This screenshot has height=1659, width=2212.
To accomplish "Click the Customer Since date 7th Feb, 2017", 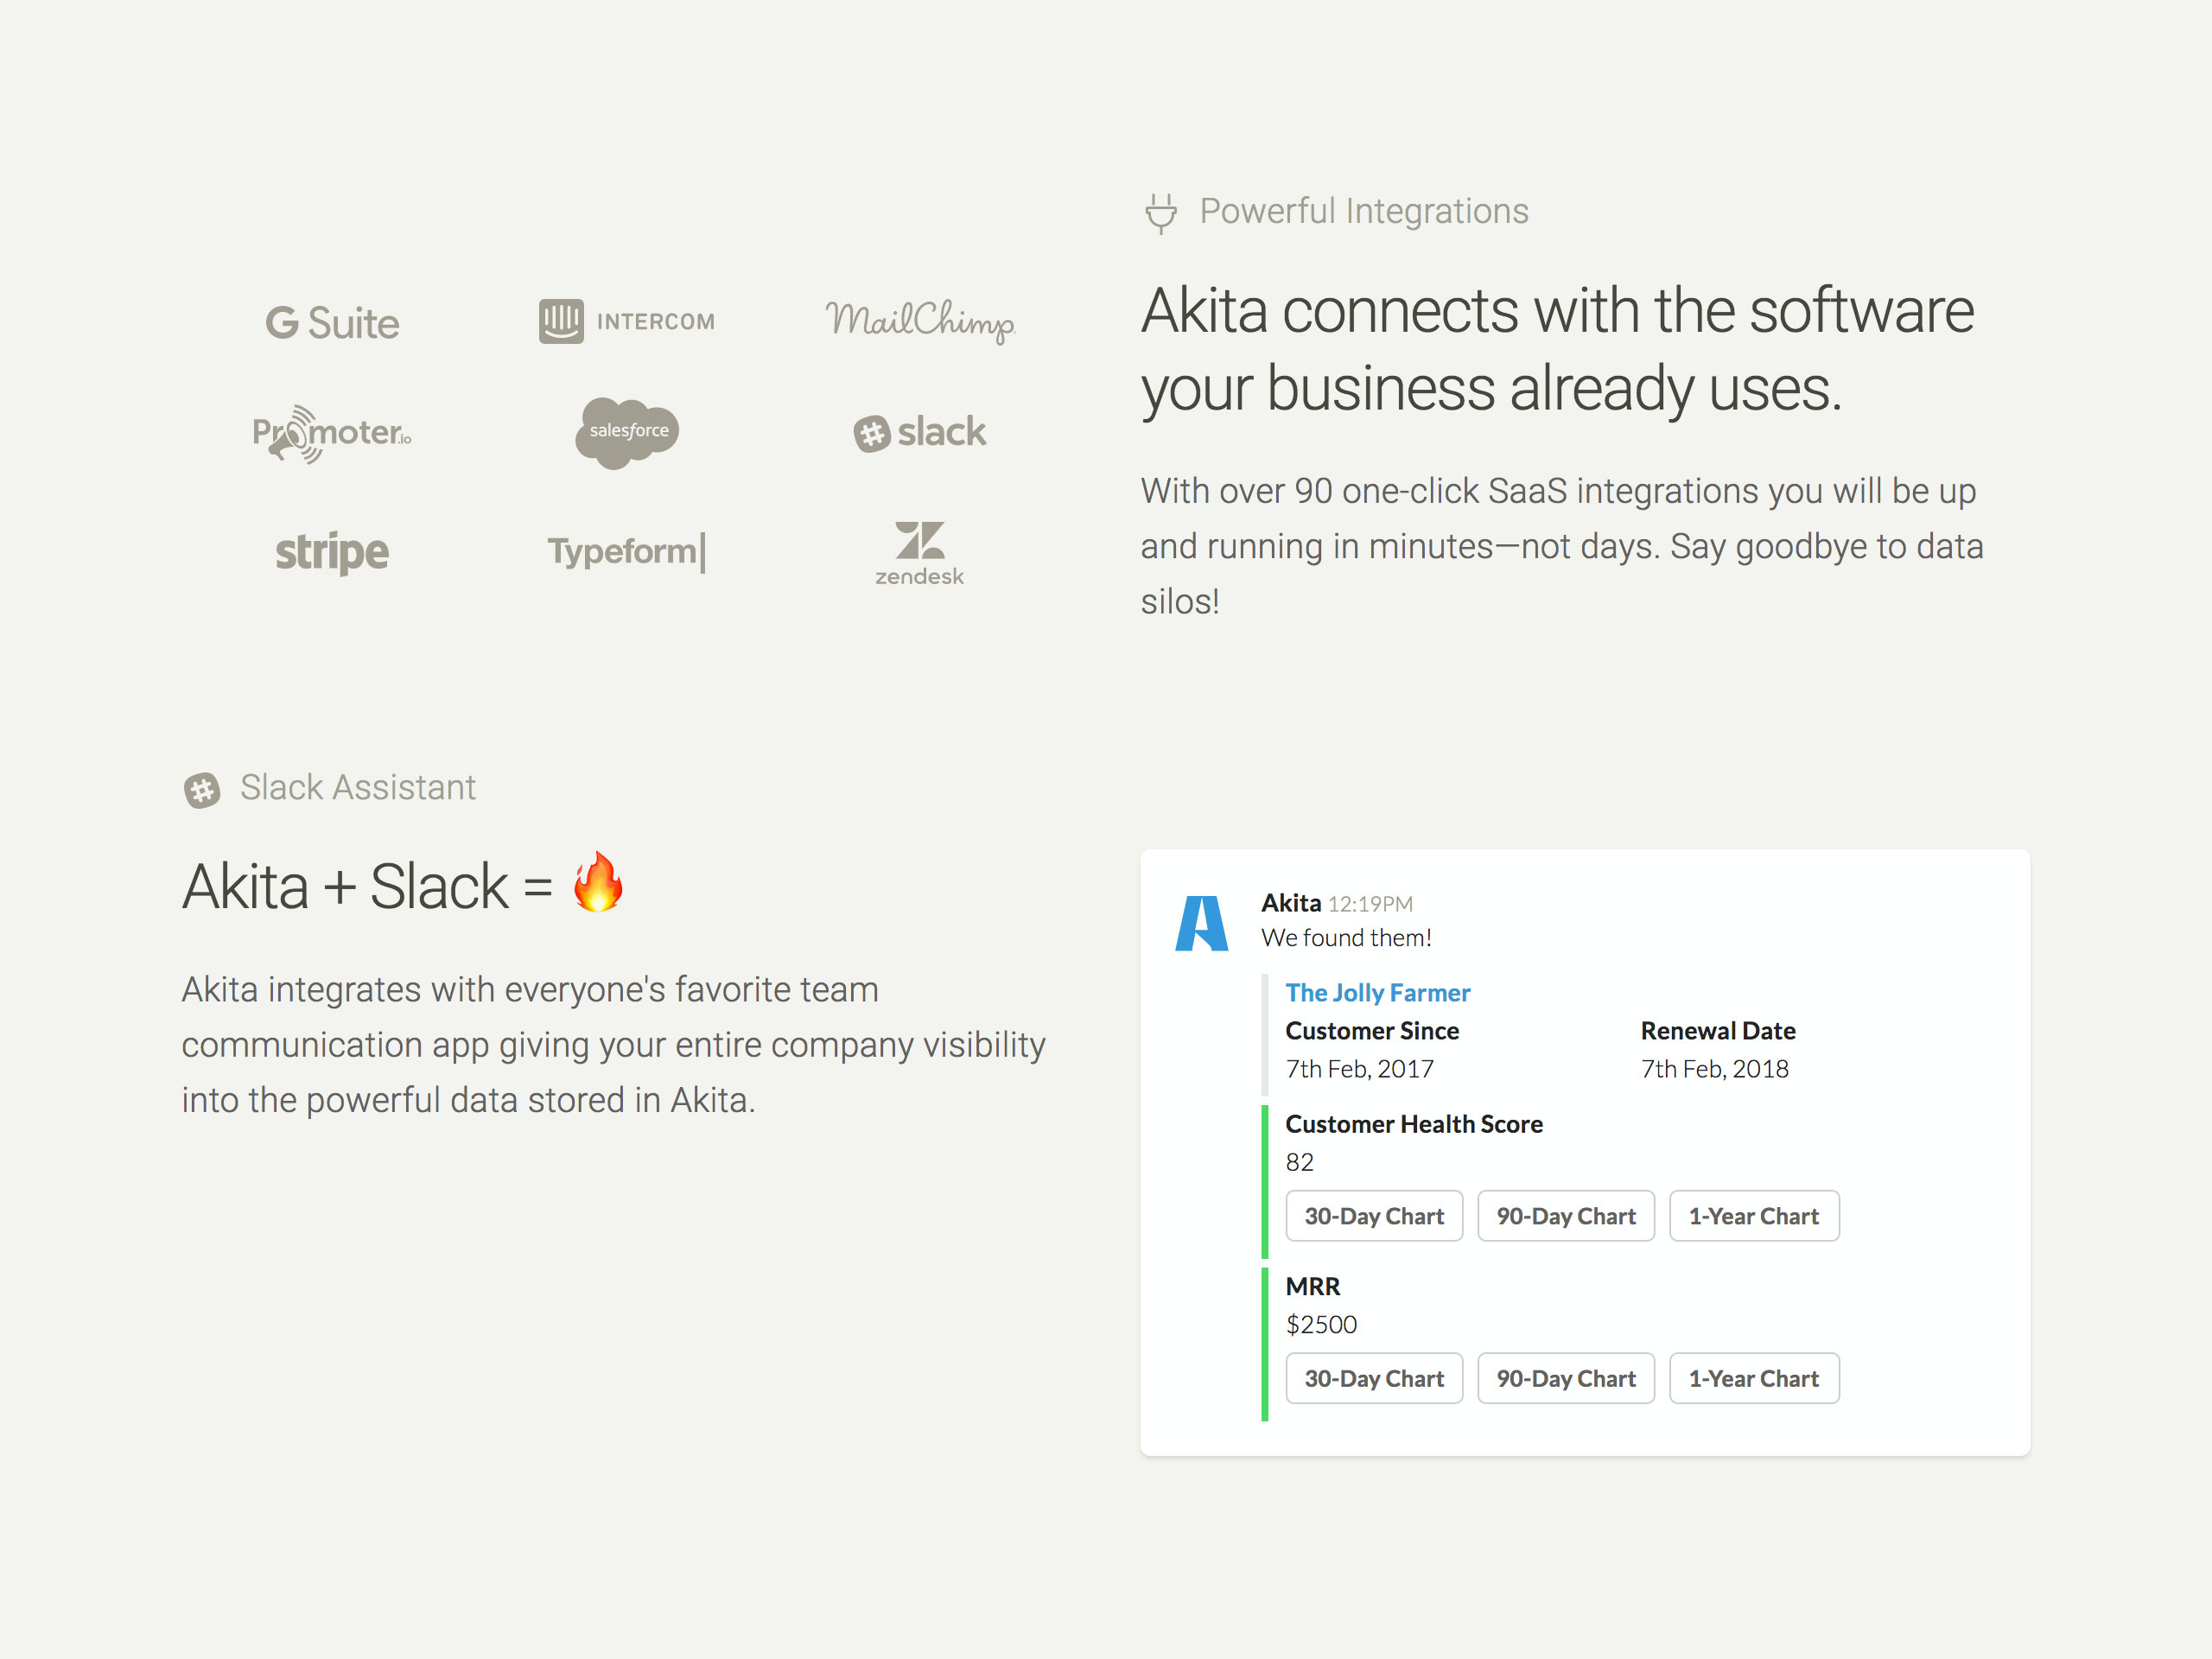I will 1359,1069.
